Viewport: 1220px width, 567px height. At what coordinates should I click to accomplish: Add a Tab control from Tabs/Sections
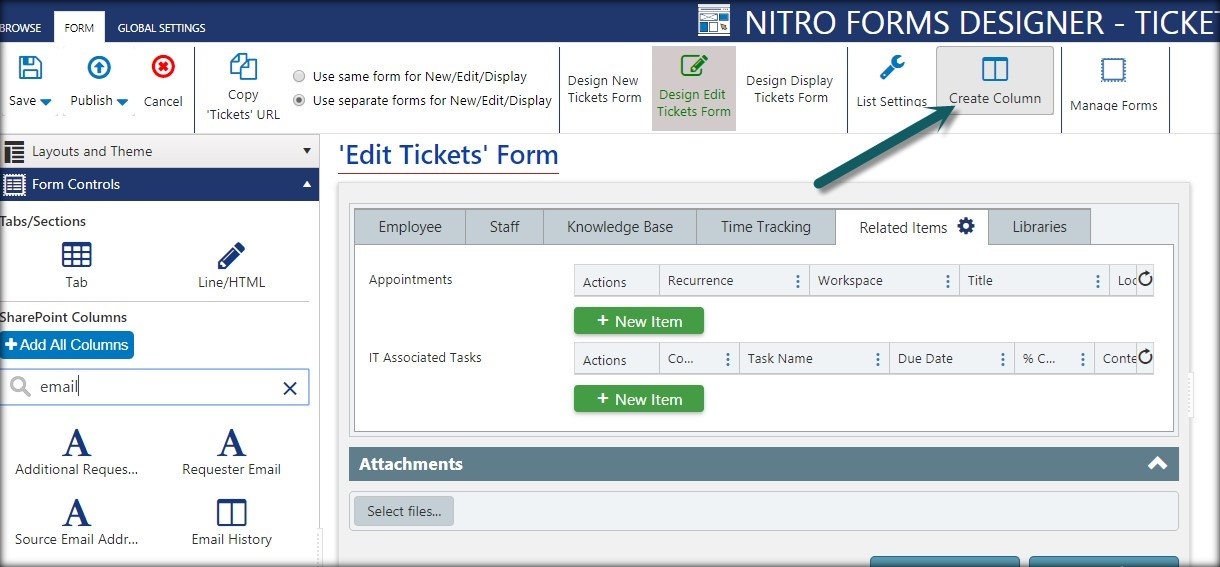(x=77, y=255)
